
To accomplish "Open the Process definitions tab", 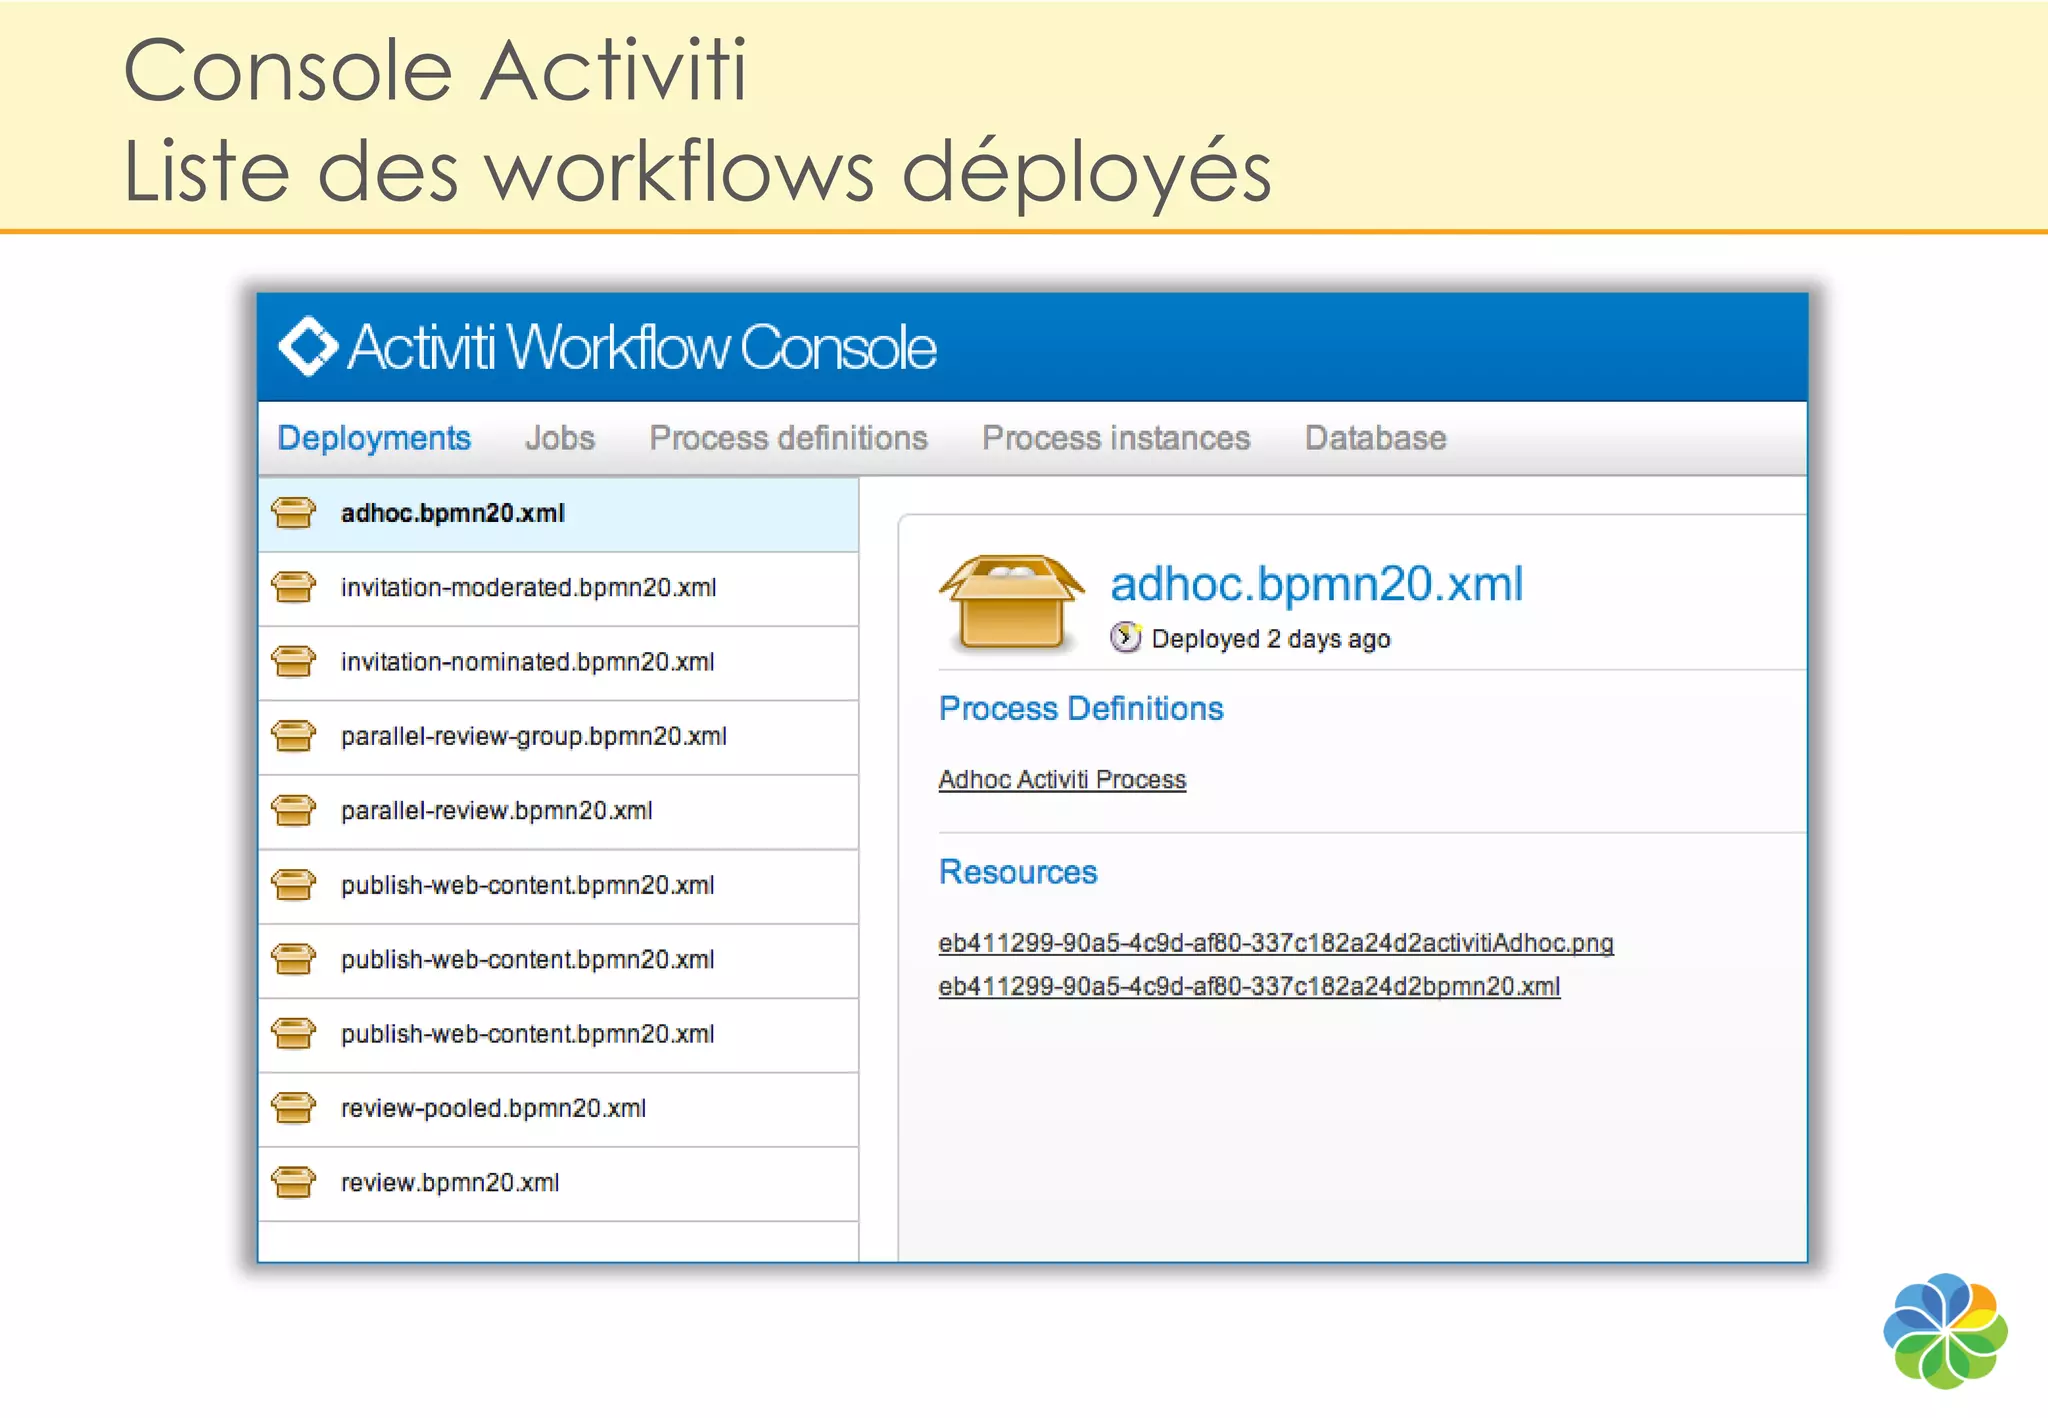I will [x=788, y=438].
